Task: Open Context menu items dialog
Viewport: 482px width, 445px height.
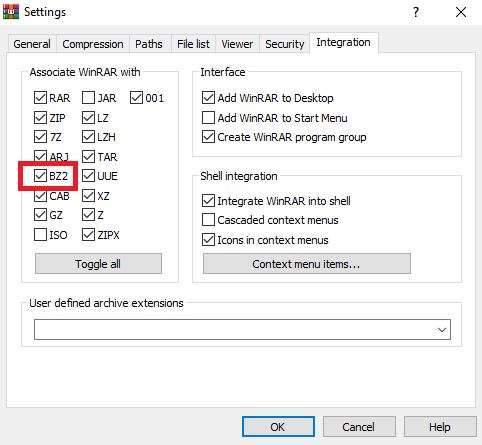Action: click(307, 264)
